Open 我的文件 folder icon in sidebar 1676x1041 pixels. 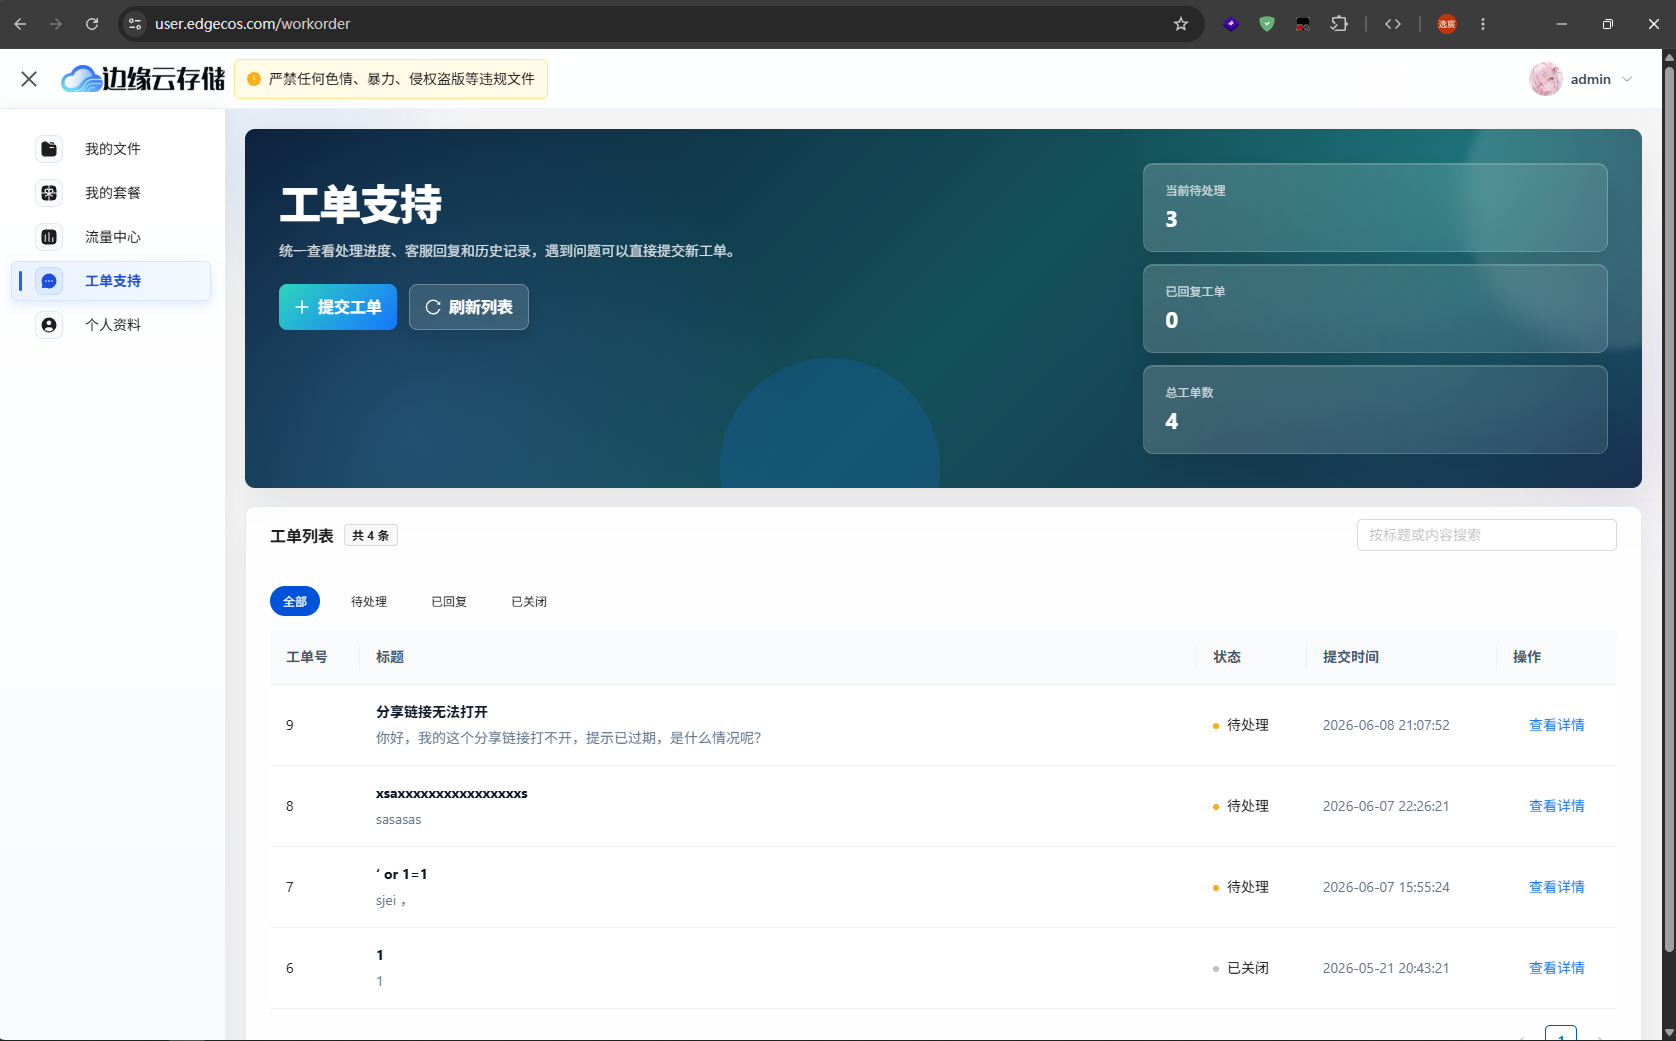(x=49, y=149)
